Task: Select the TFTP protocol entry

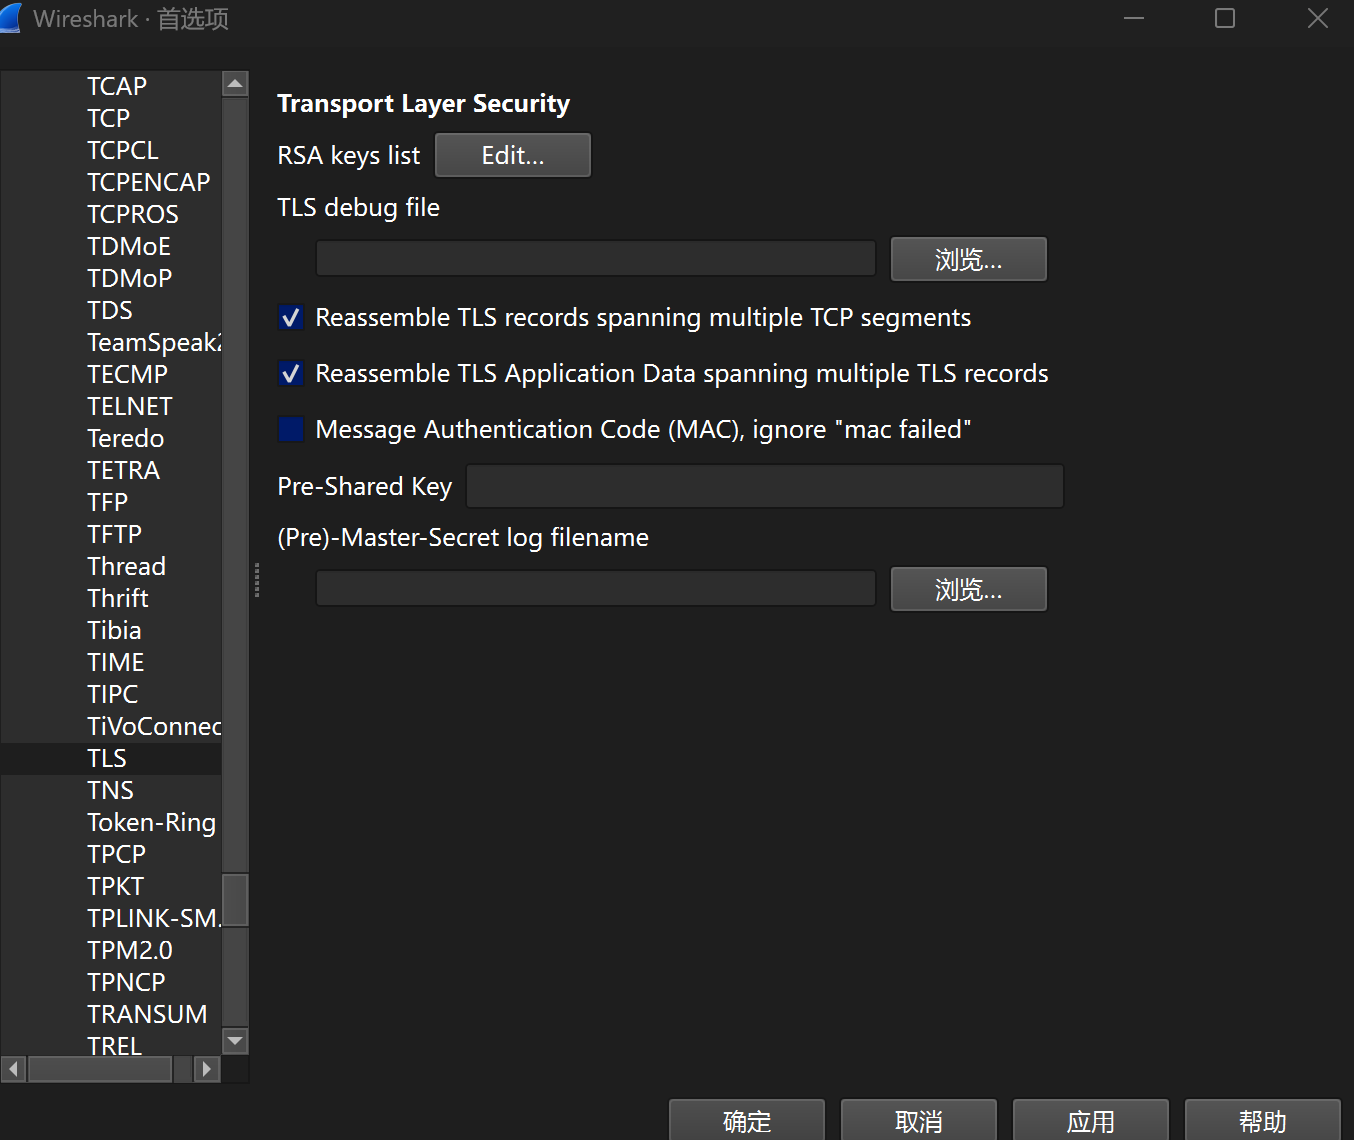Action: [113, 533]
